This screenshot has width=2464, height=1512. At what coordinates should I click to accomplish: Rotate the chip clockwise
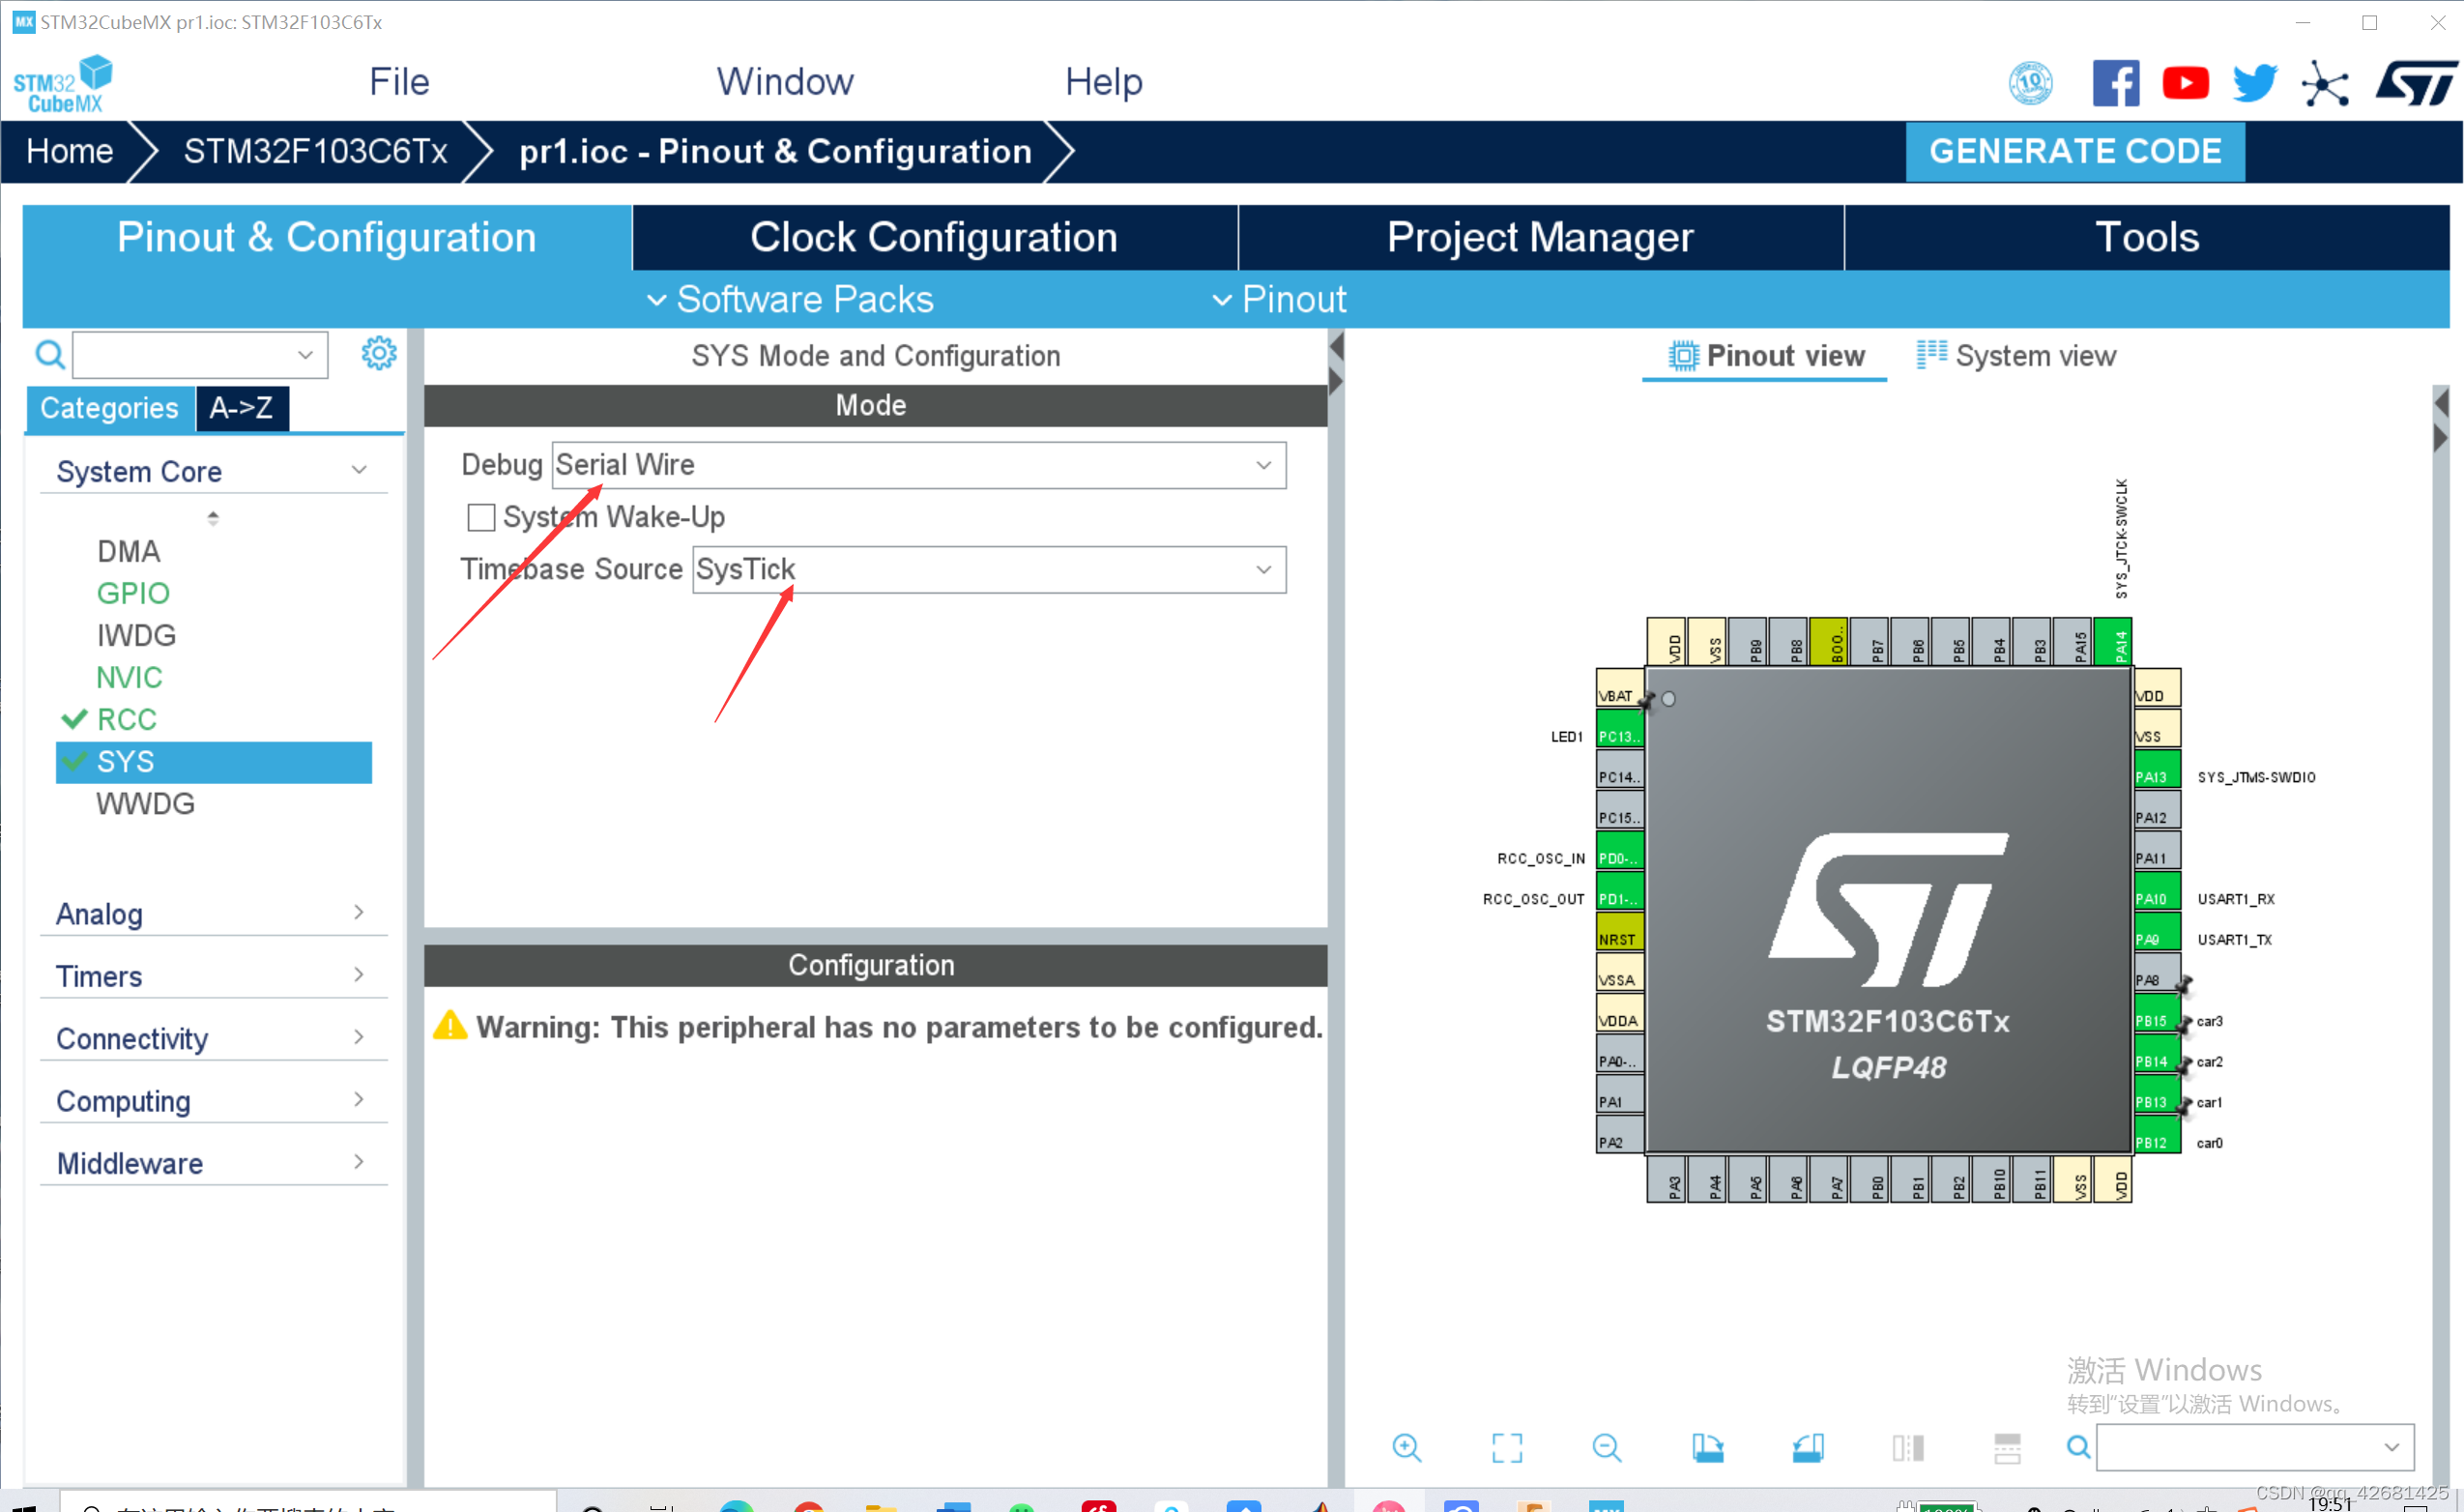(1707, 1447)
